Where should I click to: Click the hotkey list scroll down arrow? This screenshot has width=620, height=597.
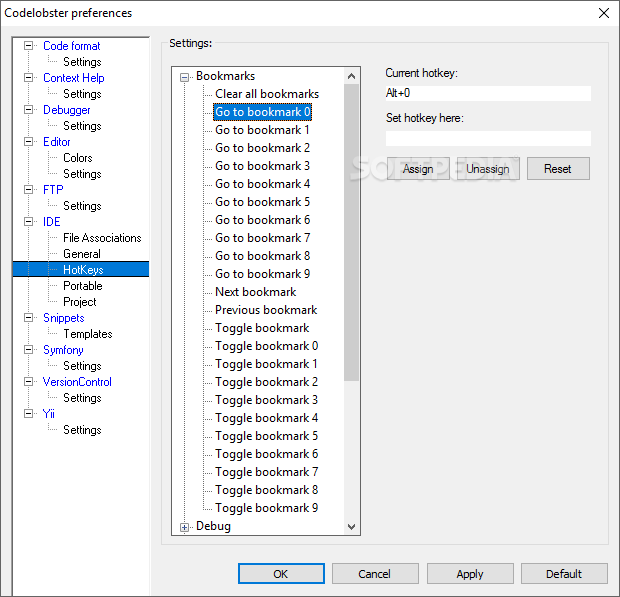(351, 527)
